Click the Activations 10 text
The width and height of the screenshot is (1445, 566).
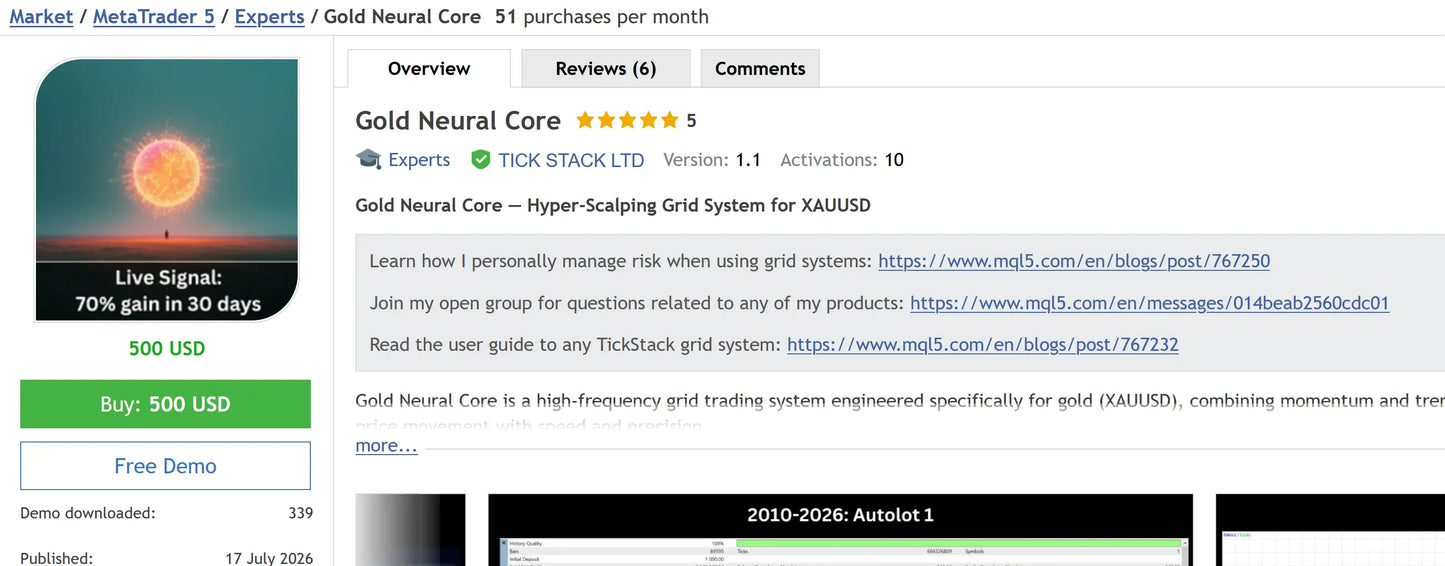[x=842, y=160]
